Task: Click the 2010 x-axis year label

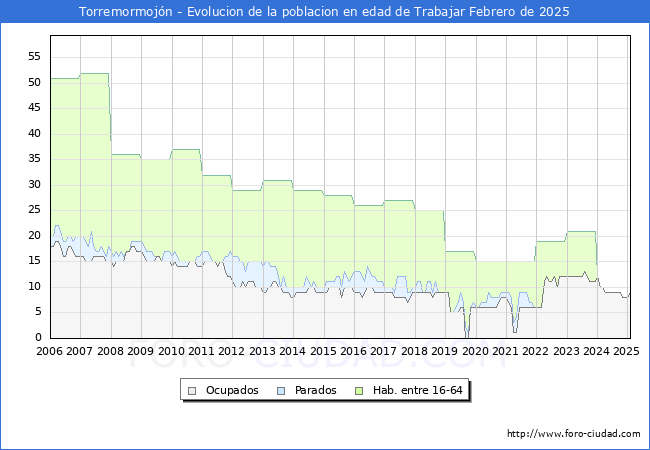Action: (x=171, y=351)
